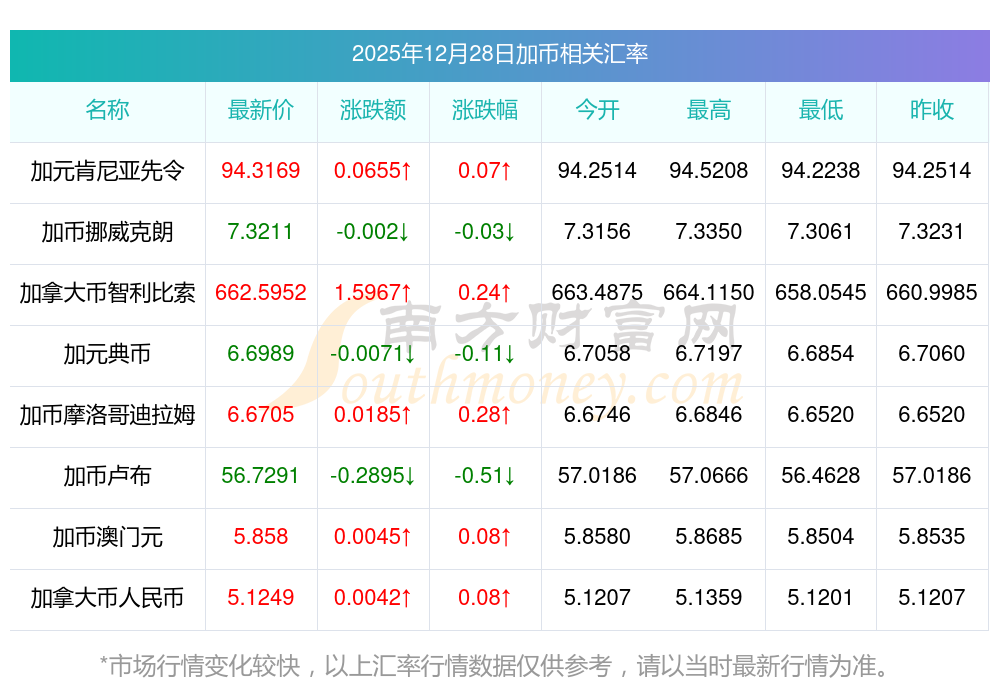Click the high value 6.6846

[x=709, y=415]
